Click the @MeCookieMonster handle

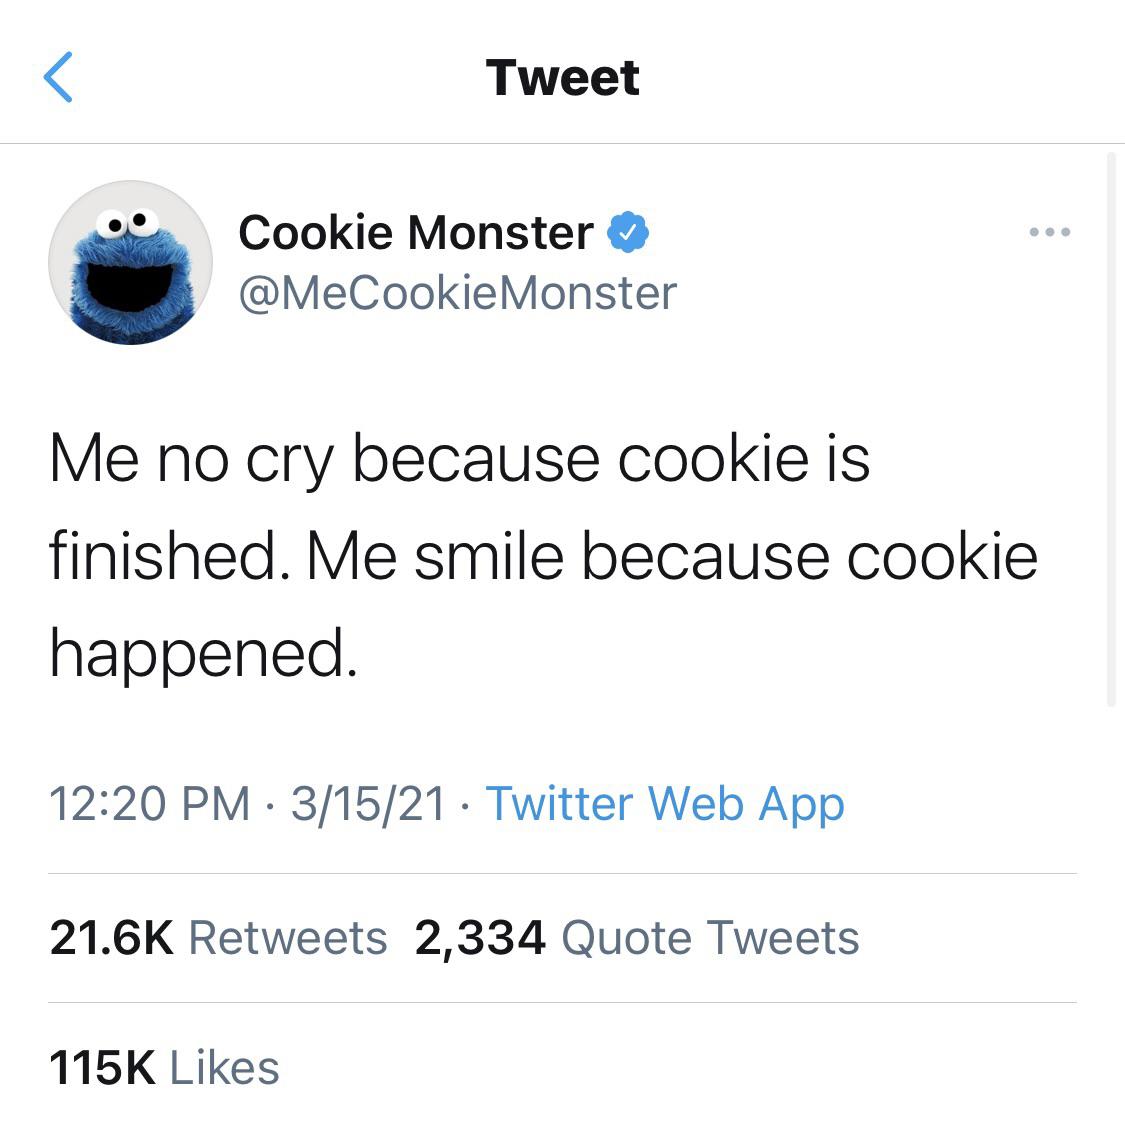457,293
